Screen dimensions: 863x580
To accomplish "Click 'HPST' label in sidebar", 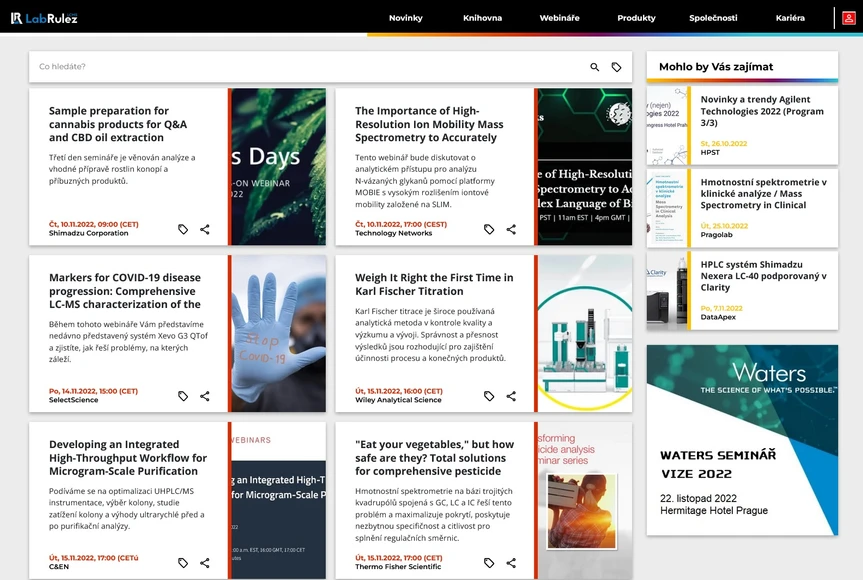I will (x=710, y=152).
